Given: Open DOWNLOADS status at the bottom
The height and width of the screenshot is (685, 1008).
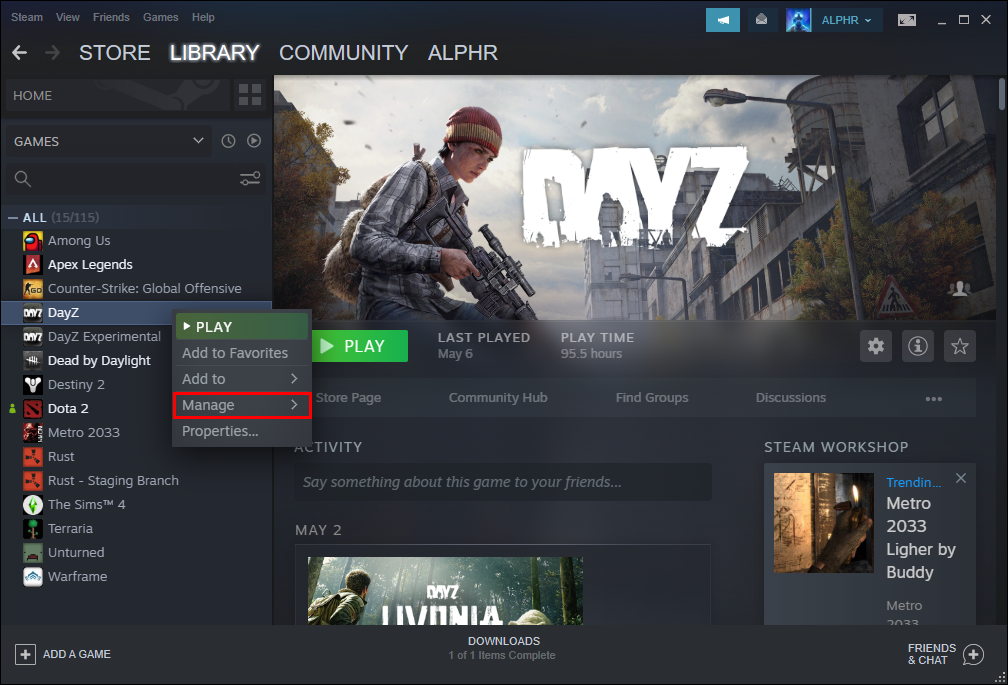Looking at the screenshot, I should click(x=503, y=648).
